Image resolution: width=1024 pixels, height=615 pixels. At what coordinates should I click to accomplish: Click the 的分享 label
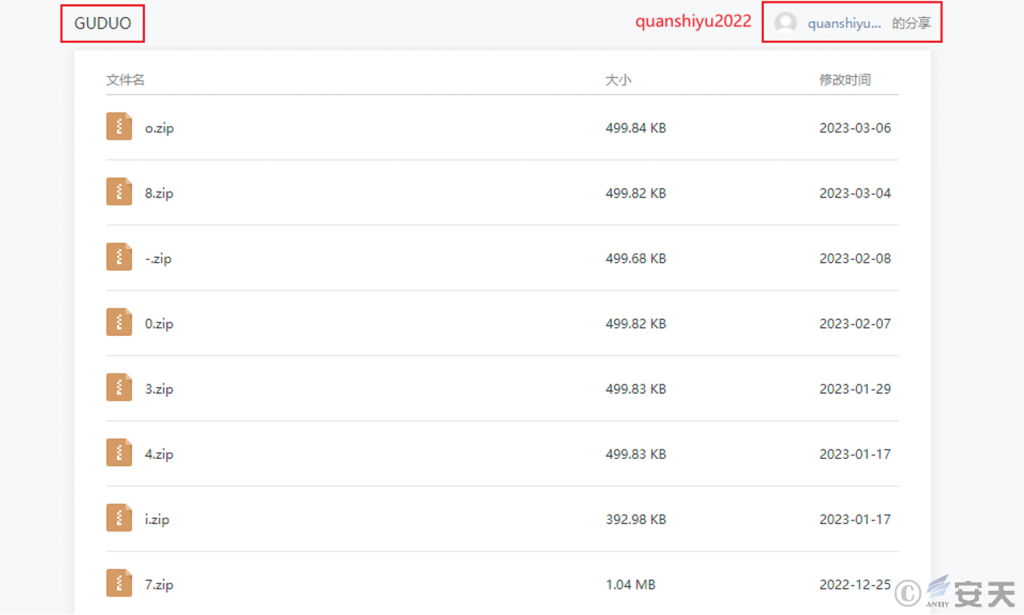coord(912,24)
